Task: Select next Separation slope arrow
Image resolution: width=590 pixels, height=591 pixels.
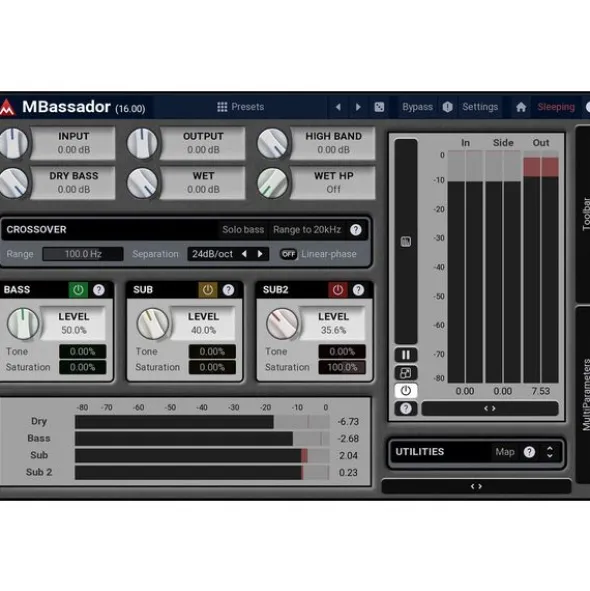Action: pyautogui.click(x=260, y=254)
